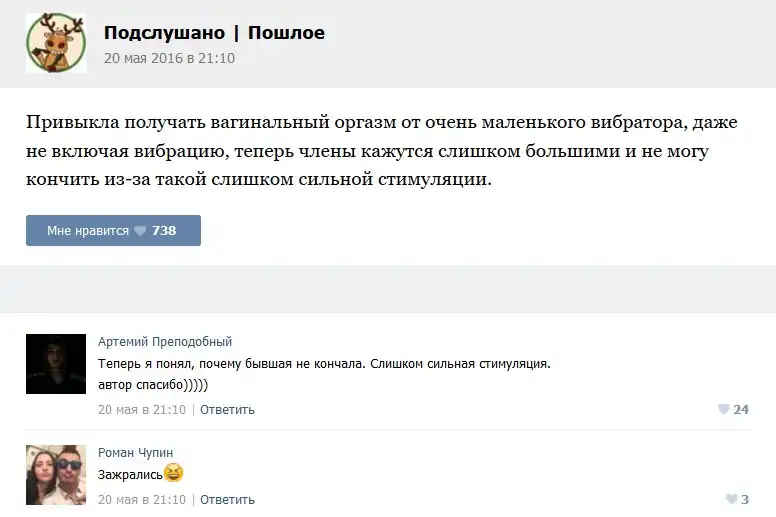Open Артемий Преподобный's dark profile picture

click(x=55, y=364)
